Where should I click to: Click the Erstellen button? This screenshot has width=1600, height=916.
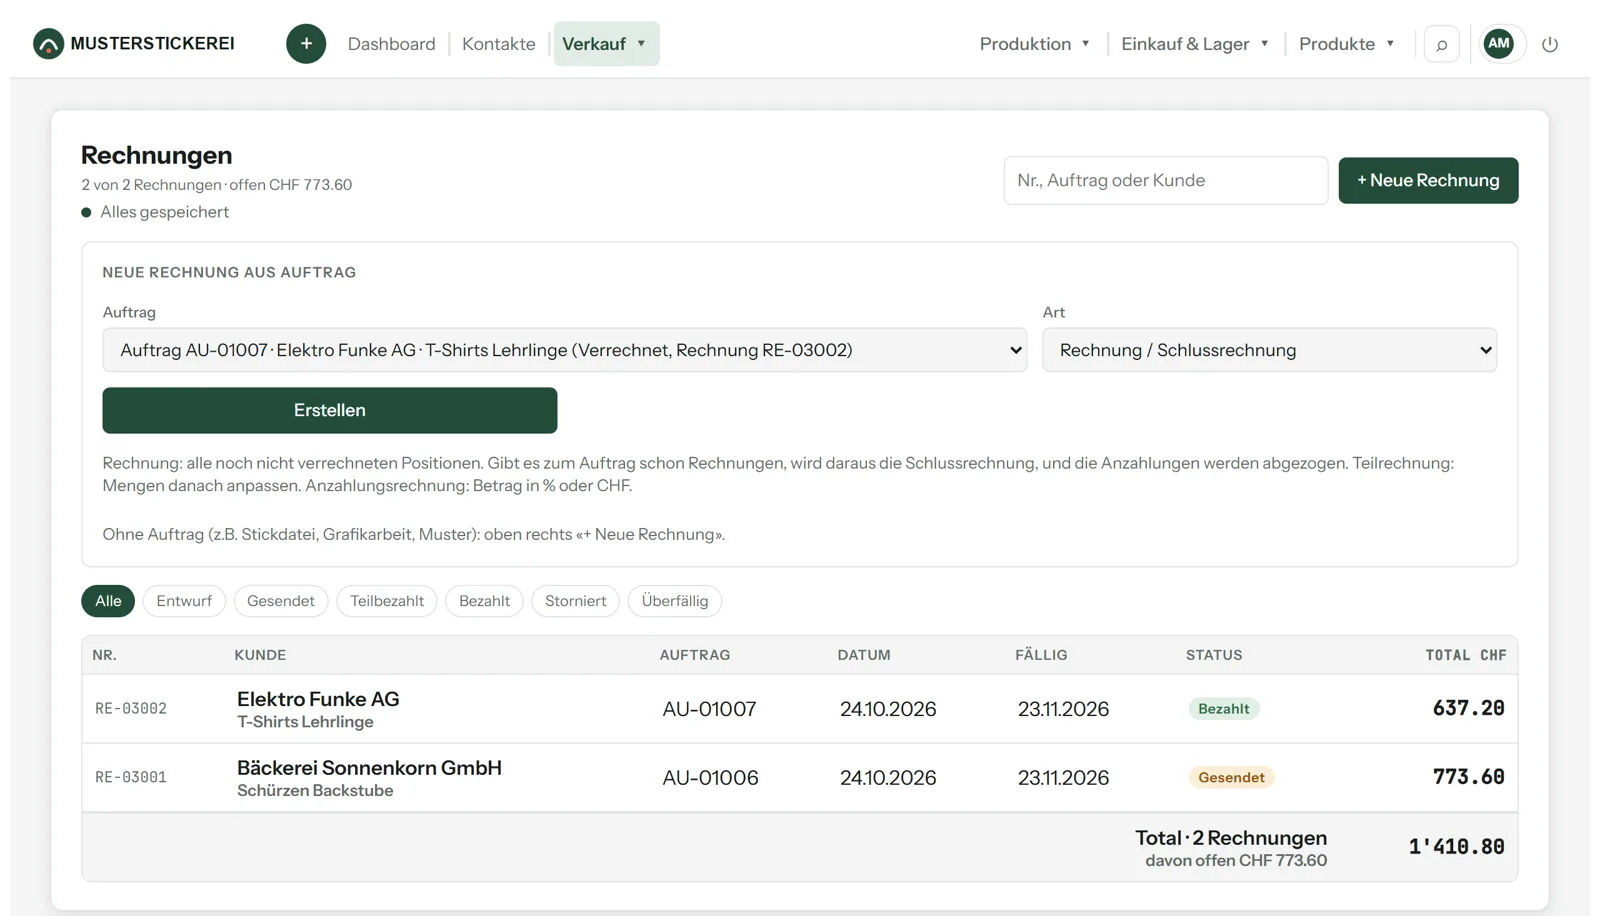click(330, 410)
